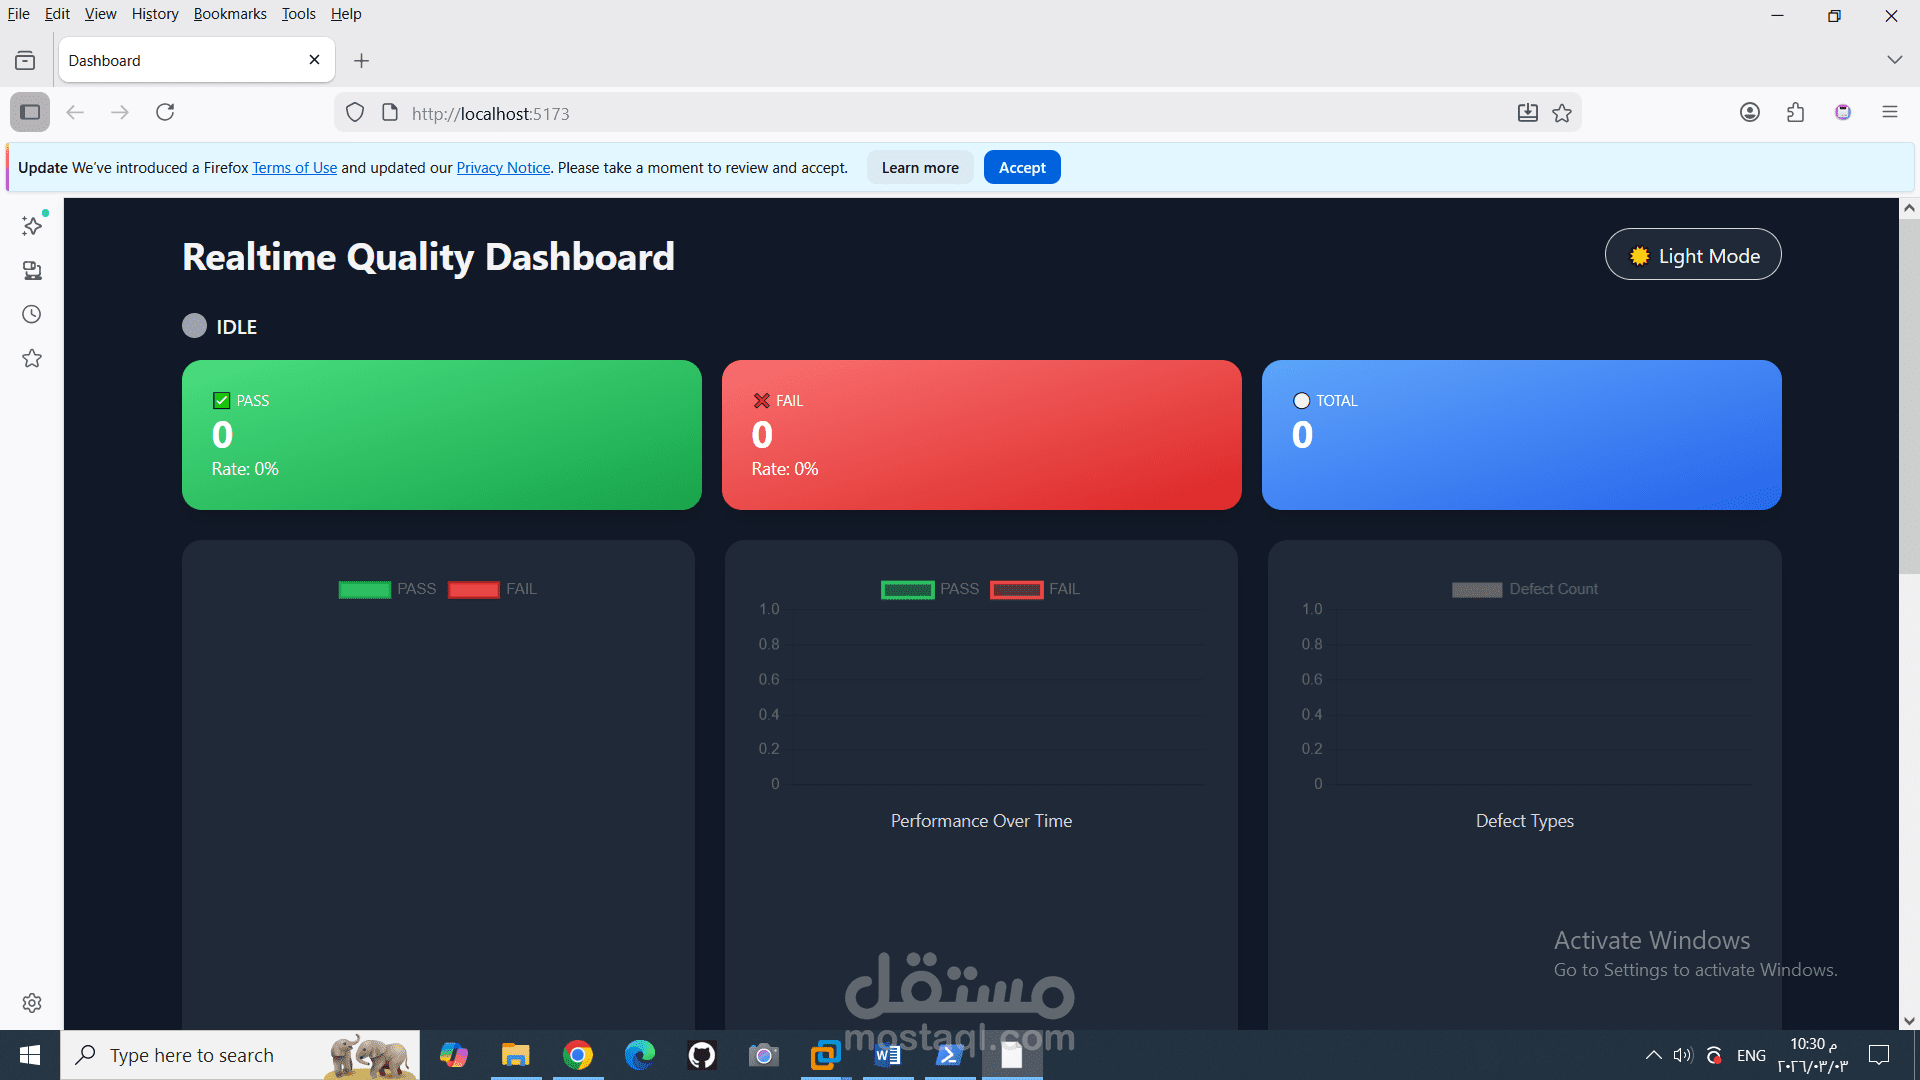Viewport: 1920px width, 1080px height.
Task: Reload the page with the refresh icon
Action: pyautogui.click(x=165, y=112)
